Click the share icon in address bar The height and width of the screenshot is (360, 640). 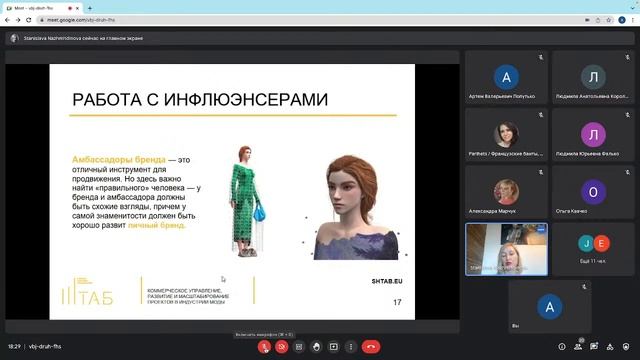pyautogui.click(x=598, y=20)
